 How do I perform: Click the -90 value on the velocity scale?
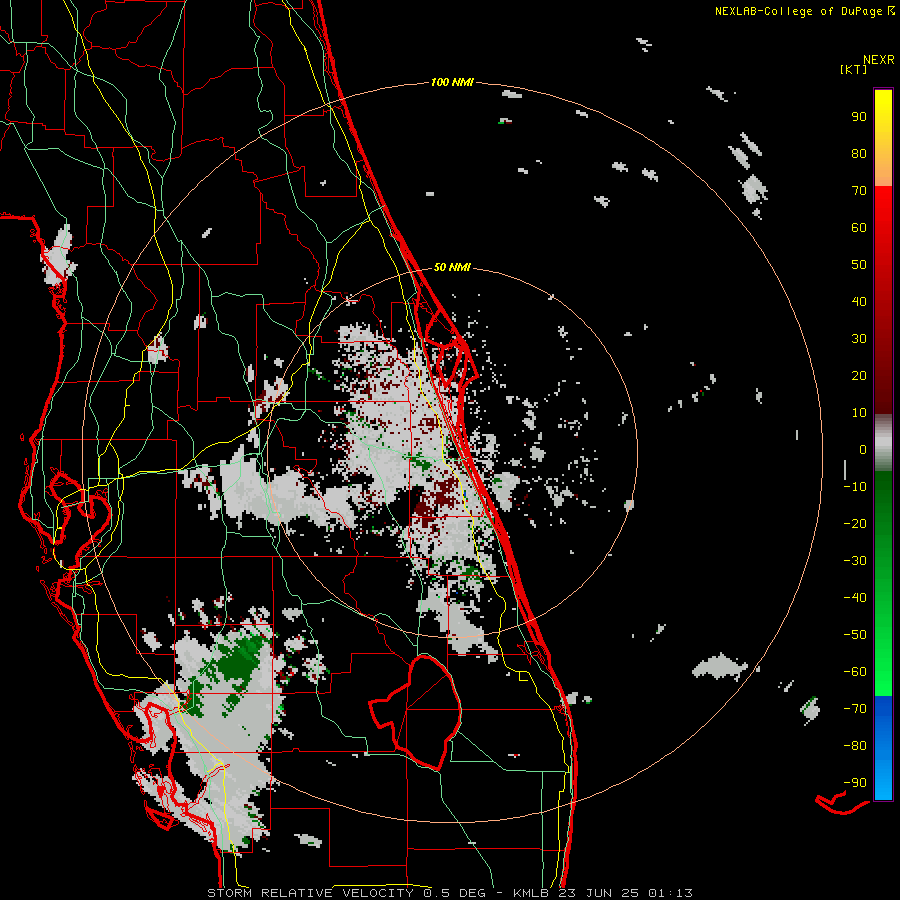(x=855, y=783)
